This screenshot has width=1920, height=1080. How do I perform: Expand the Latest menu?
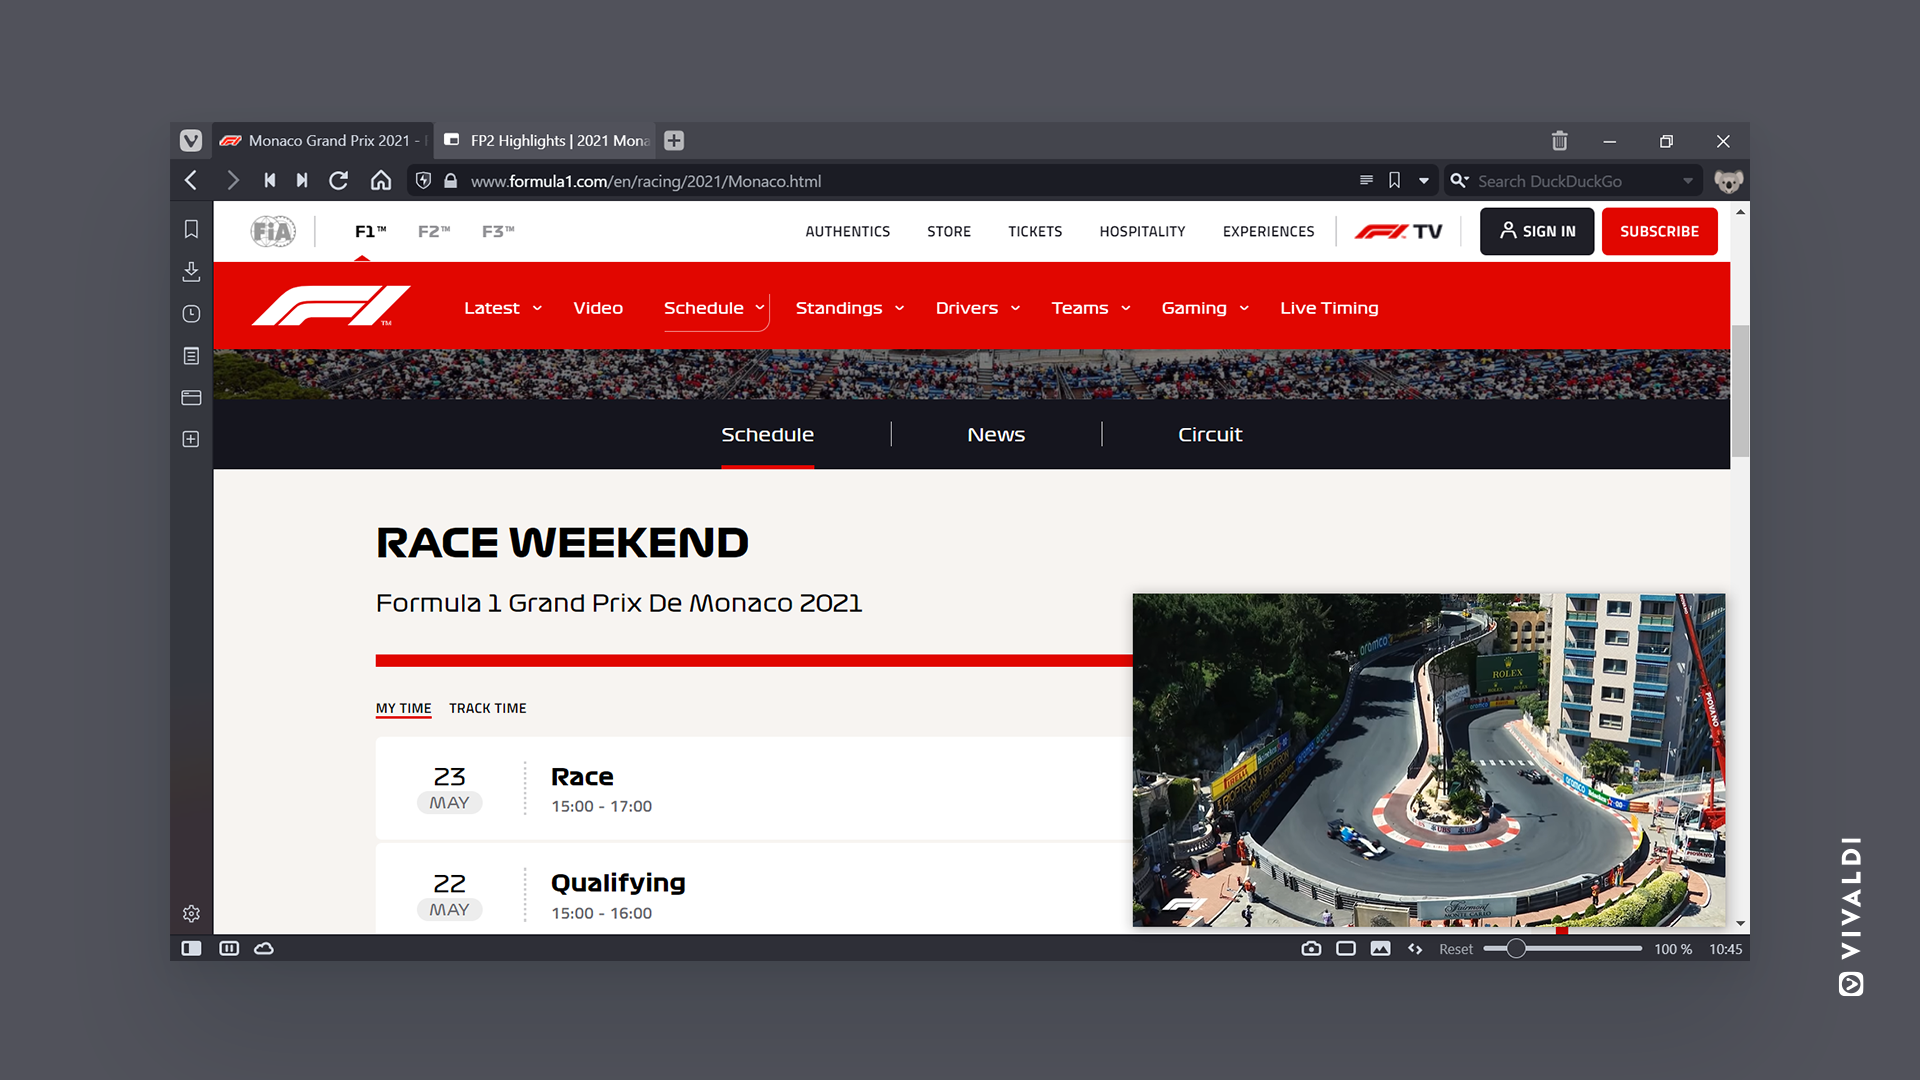pyautogui.click(x=503, y=308)
